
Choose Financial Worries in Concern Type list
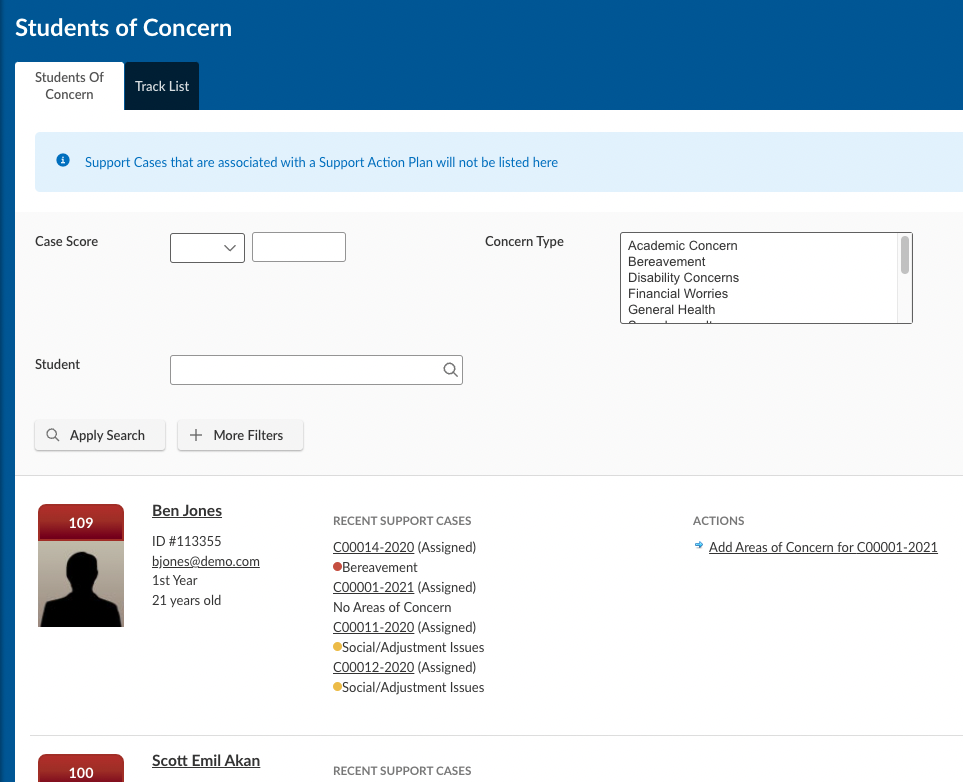coord(678,294)
